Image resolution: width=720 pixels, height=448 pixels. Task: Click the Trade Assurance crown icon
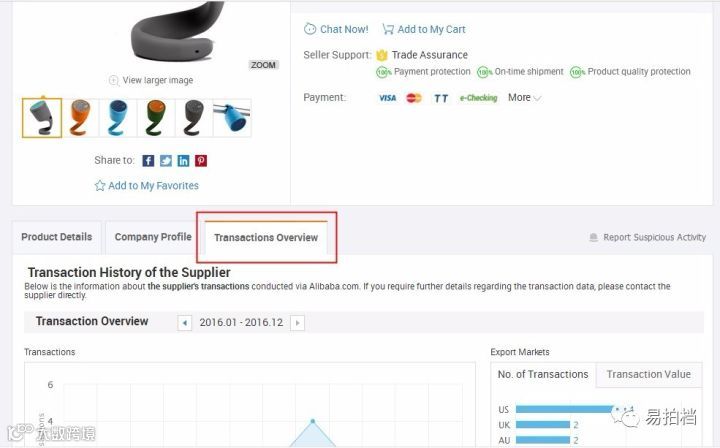coord(382,55)
